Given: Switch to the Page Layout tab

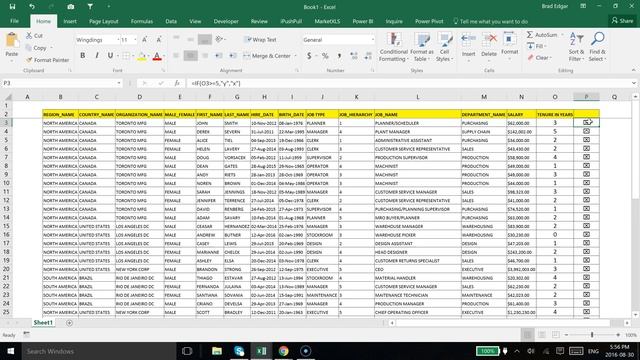Looking at the screenshot, I should click(104, 21).
